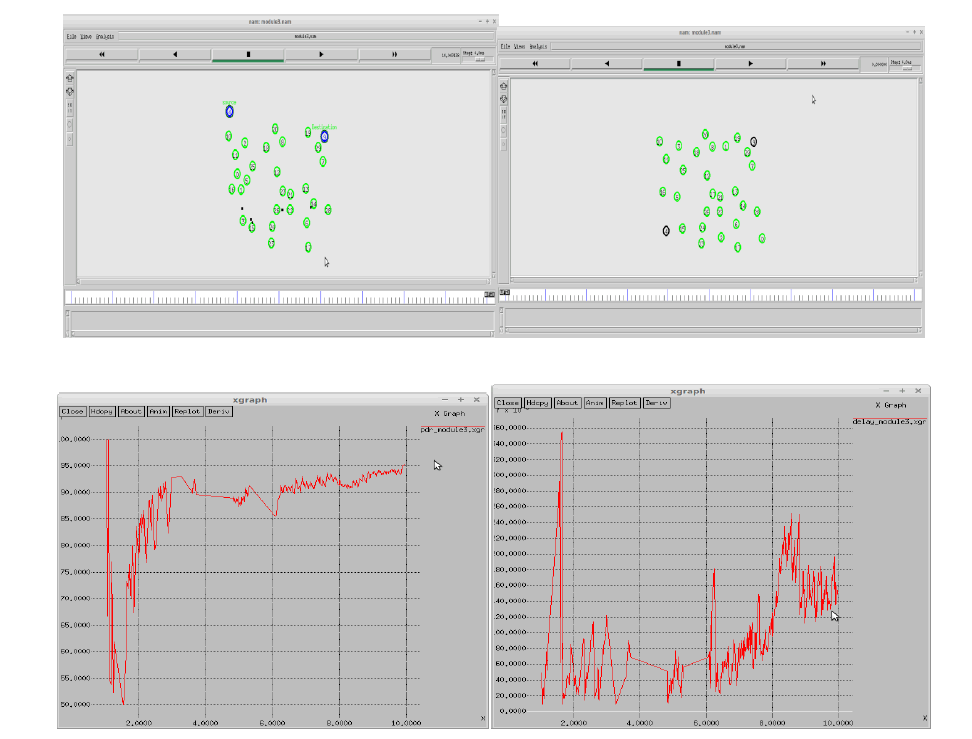
Task: Toggle Deriv in delay xgraph window
Action: pos(656,402)
